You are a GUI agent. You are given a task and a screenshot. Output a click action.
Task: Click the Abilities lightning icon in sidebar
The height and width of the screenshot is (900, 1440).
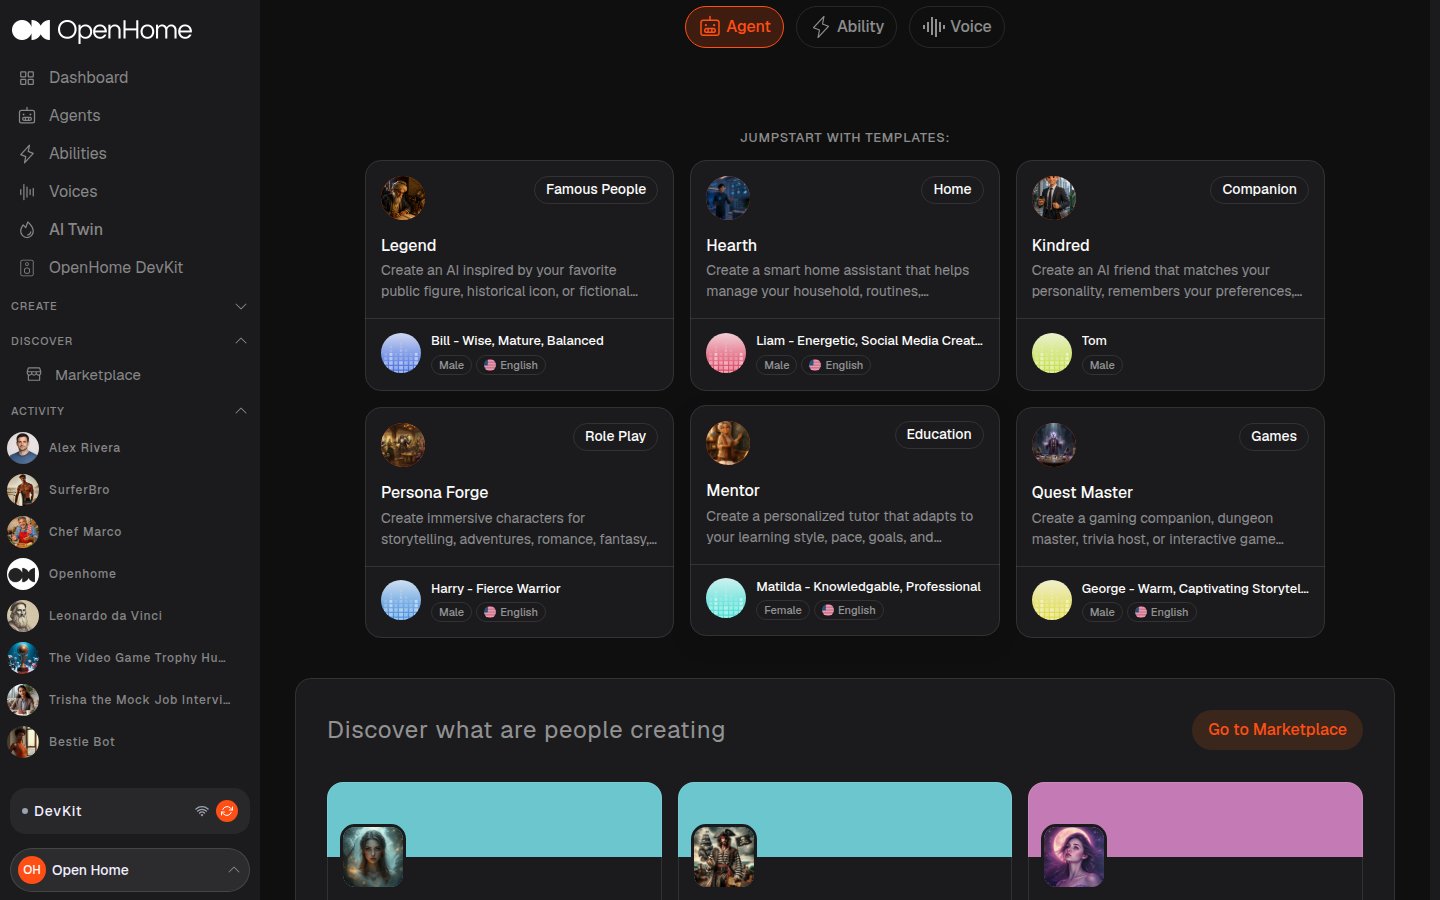27,154
